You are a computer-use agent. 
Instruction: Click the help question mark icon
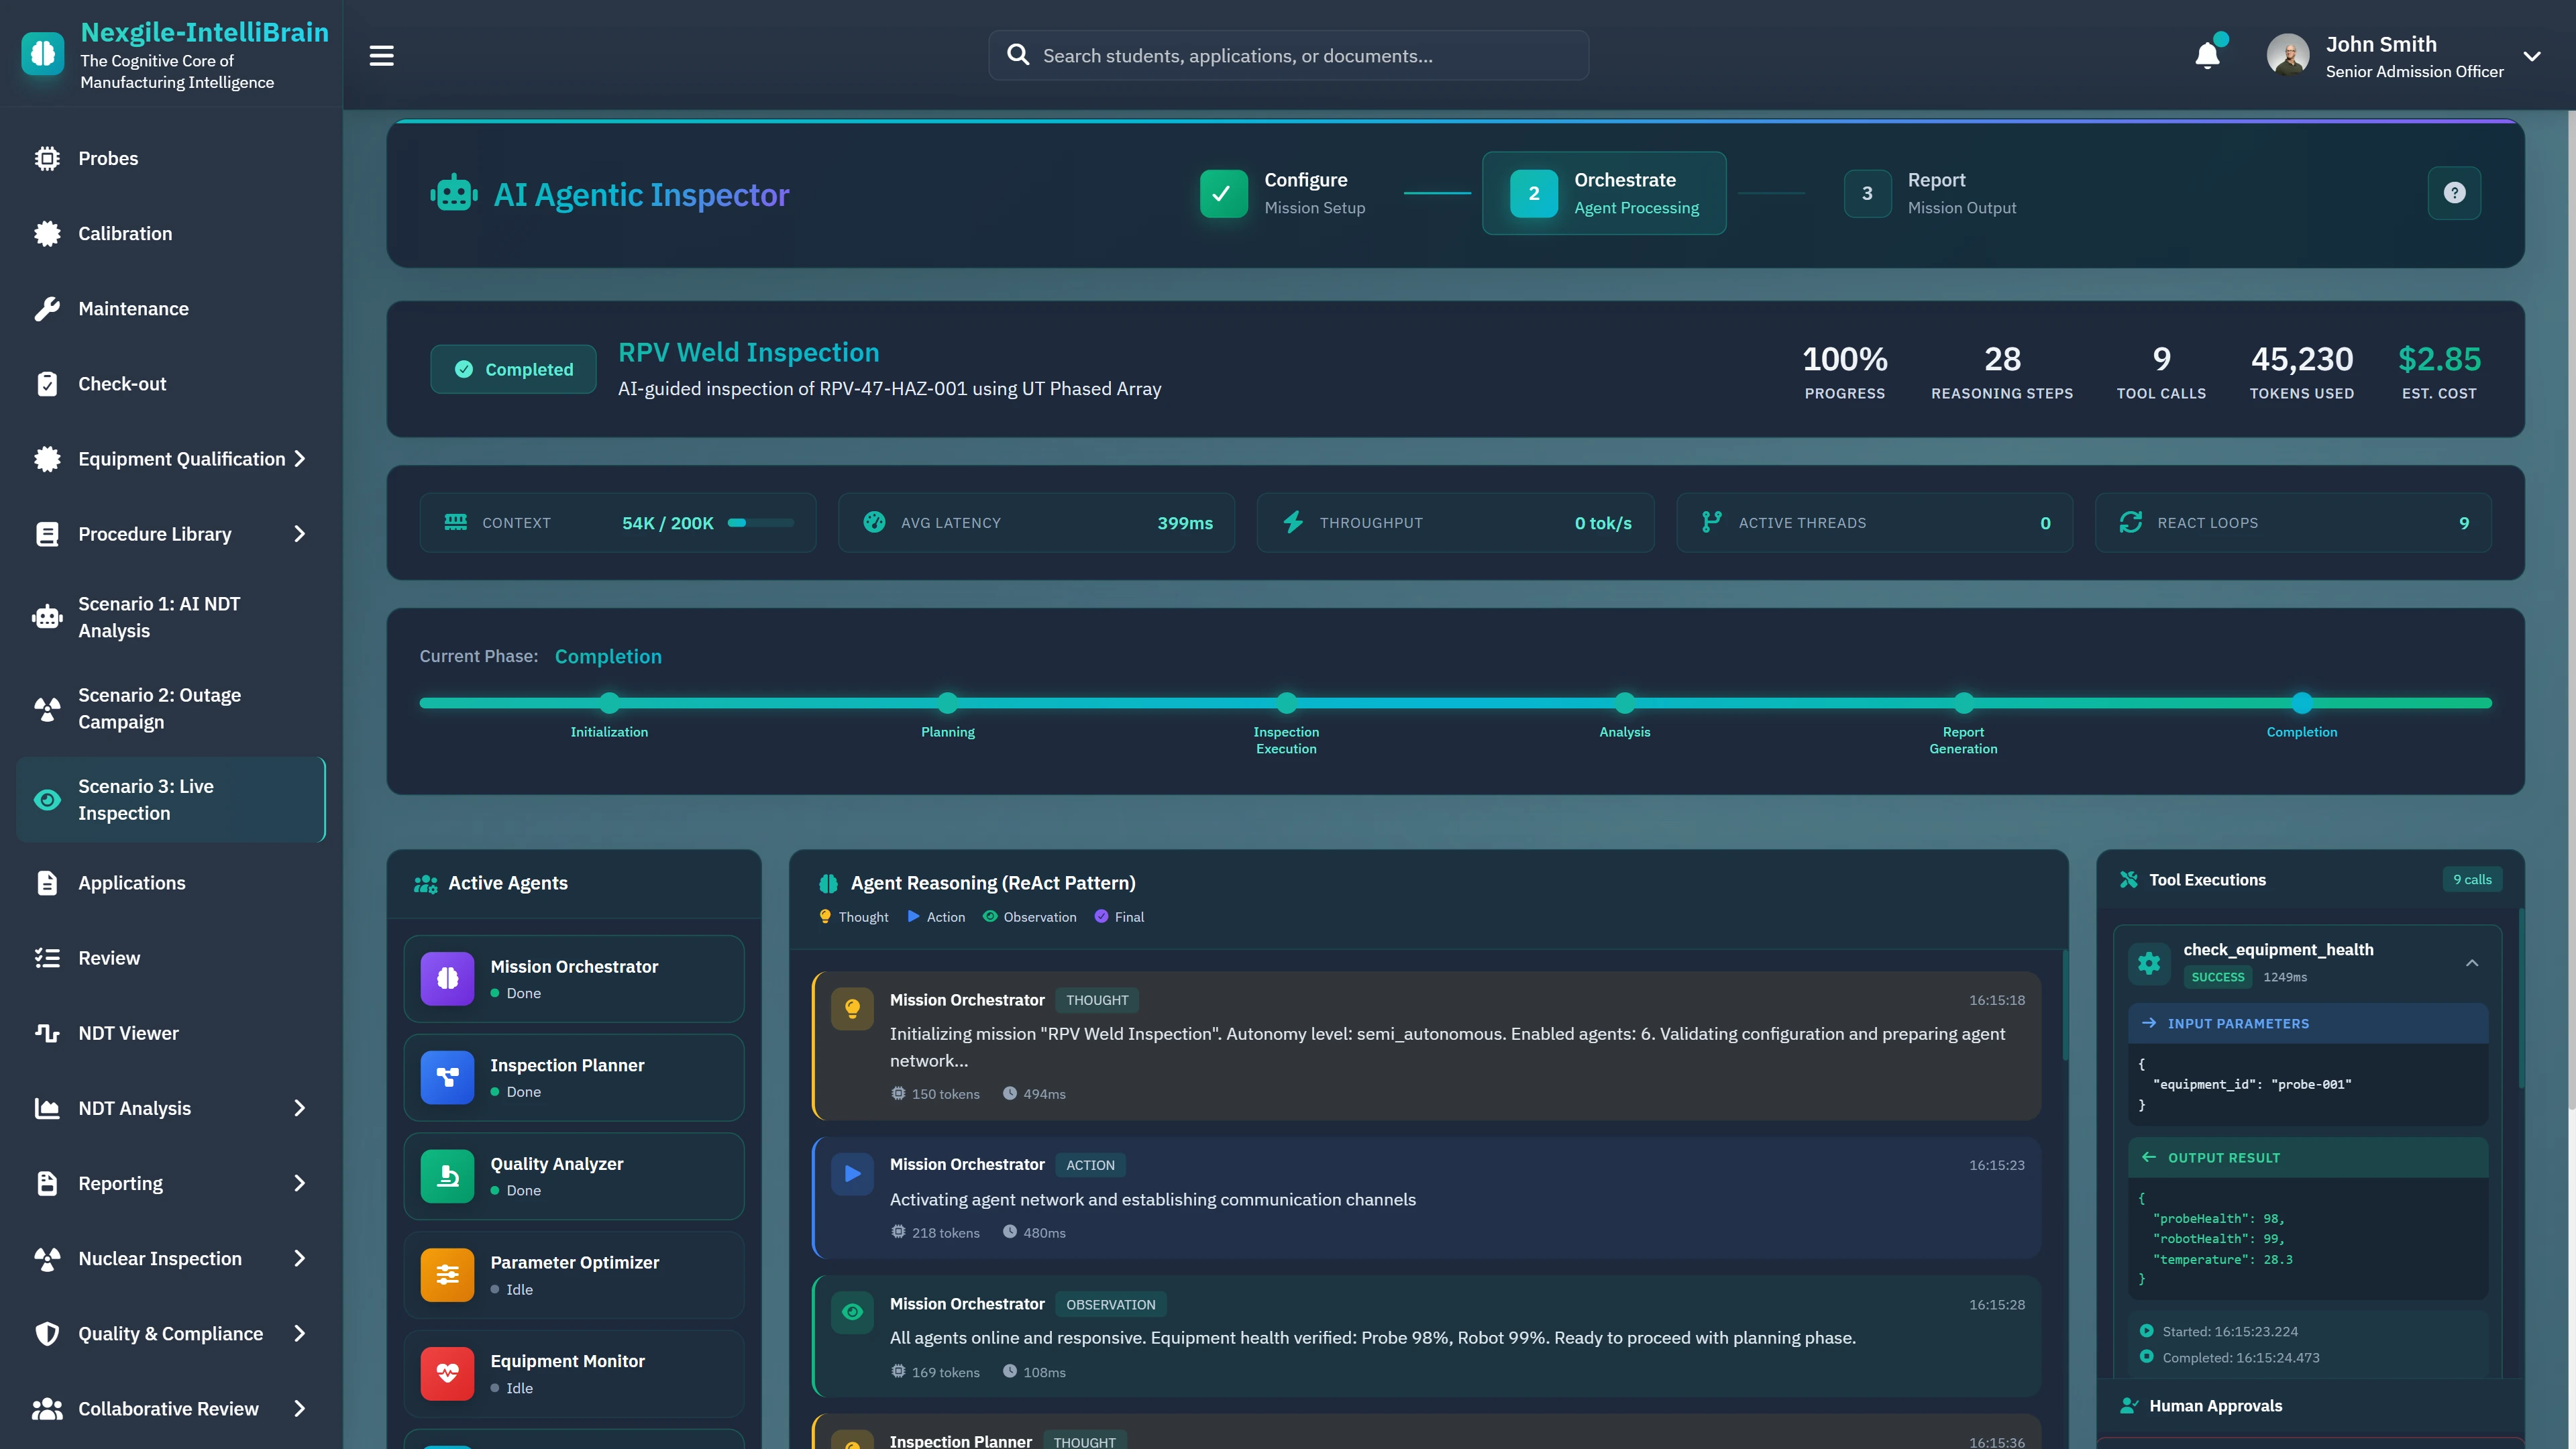tap(2454, 193)
